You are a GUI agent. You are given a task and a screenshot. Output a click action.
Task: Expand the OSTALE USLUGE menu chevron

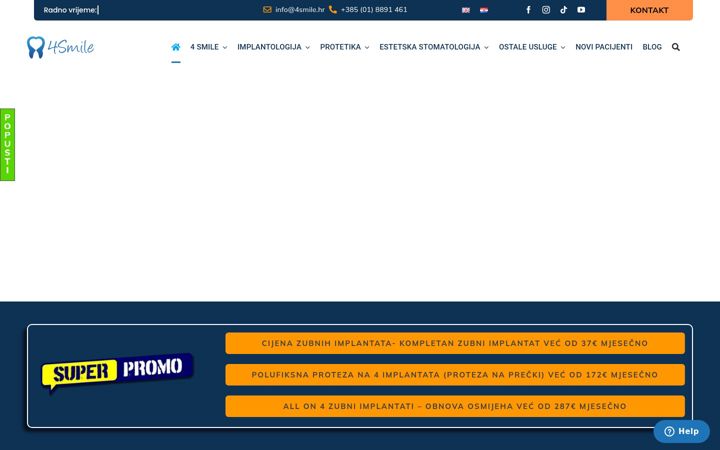point(563,47)
